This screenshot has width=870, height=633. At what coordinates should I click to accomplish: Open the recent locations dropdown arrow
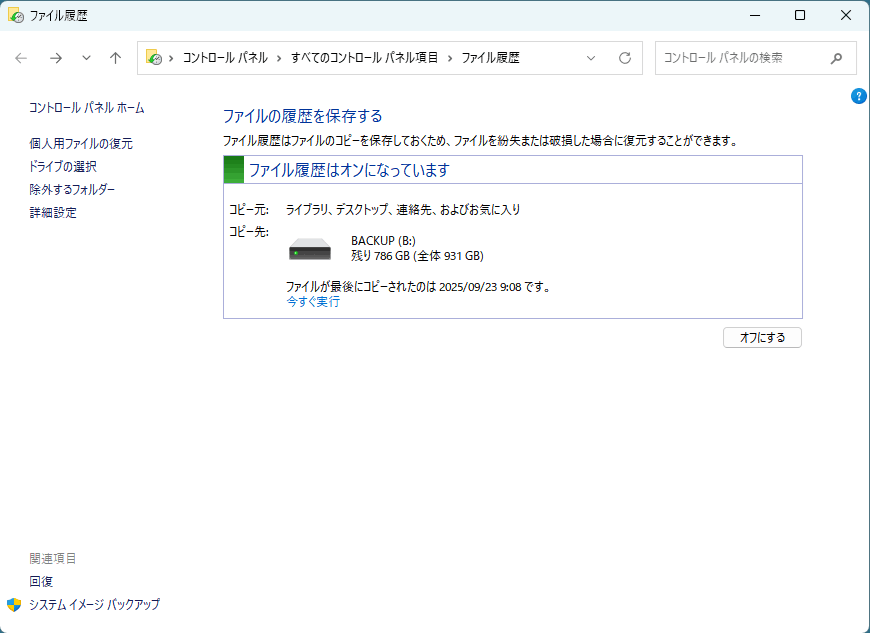pyautogui.click(x=86, y=58)
